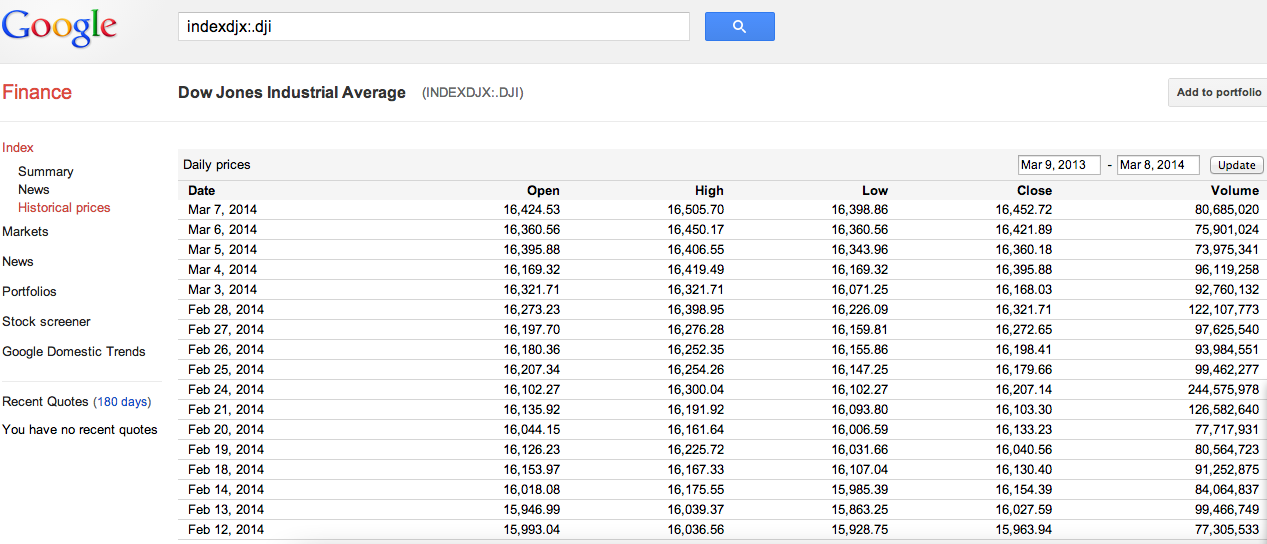This screenshot has width=1267, height=544.
Task: Select Index in the left sidebar
Action: coord(18,147)
